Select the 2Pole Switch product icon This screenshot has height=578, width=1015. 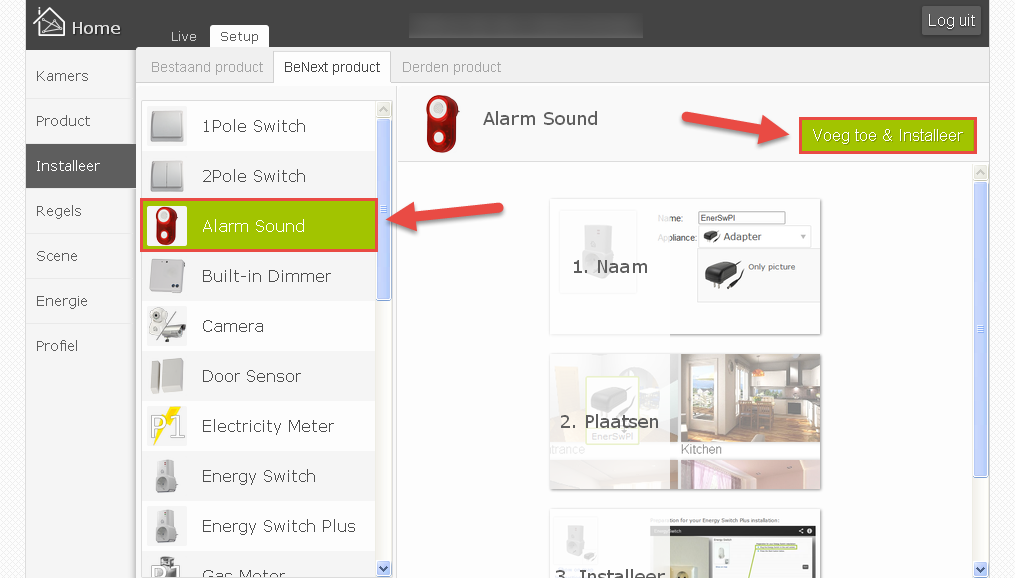(167, 176)
